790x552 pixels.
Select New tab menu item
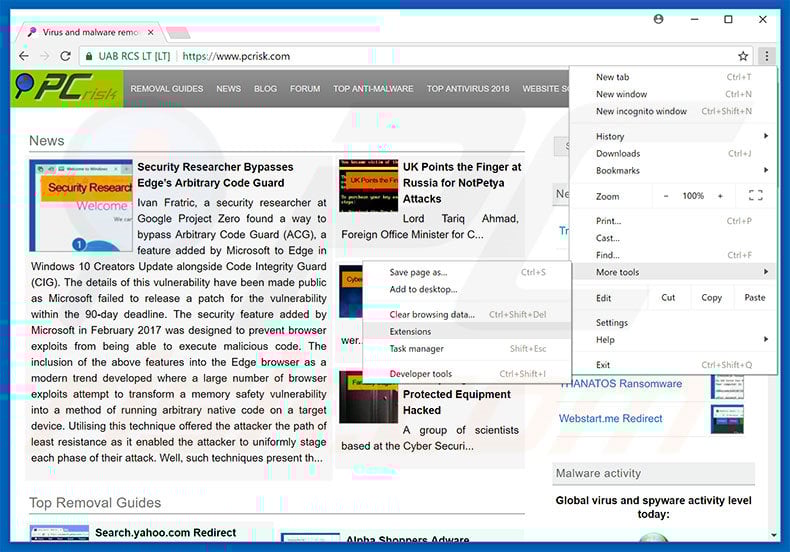click(673, 77)
